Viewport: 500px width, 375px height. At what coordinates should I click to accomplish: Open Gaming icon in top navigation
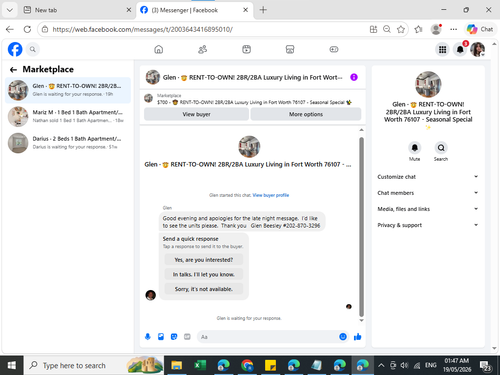(334, 49)
